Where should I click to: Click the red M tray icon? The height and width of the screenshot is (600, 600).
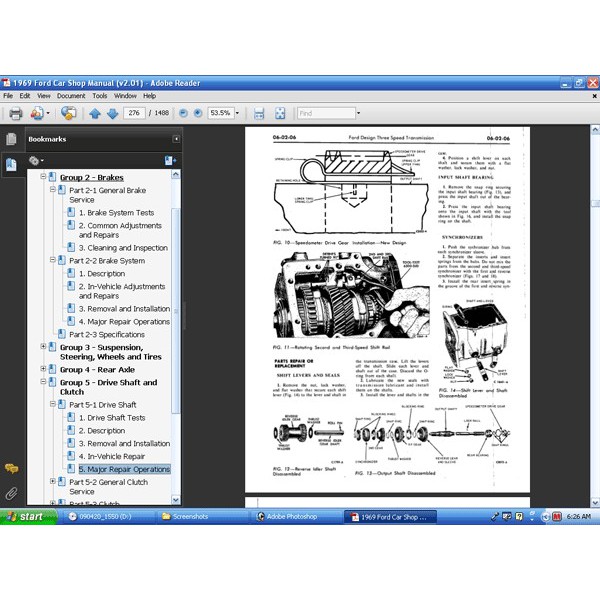click(x=557, y=517)
